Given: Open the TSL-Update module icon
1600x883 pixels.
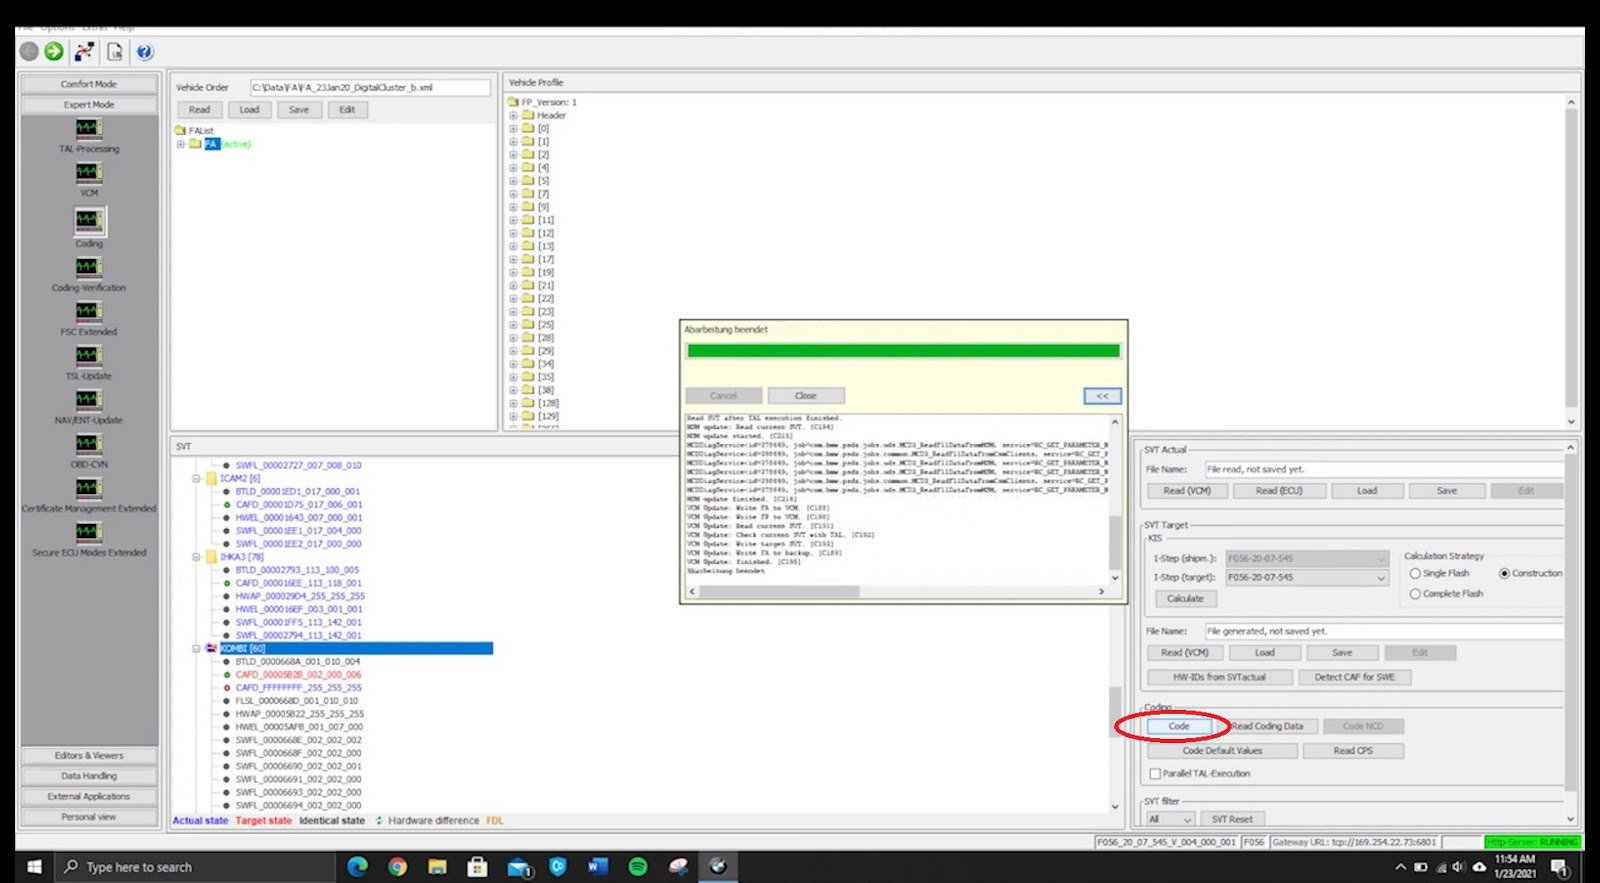Looking at the screenshot, I should [89, 355].
